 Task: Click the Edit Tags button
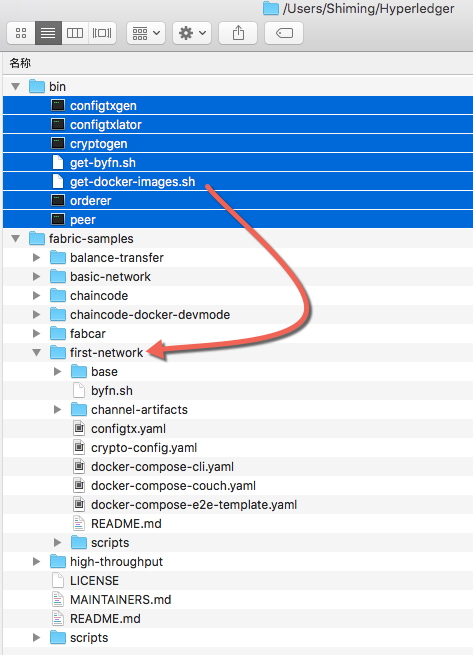[284, 33]
